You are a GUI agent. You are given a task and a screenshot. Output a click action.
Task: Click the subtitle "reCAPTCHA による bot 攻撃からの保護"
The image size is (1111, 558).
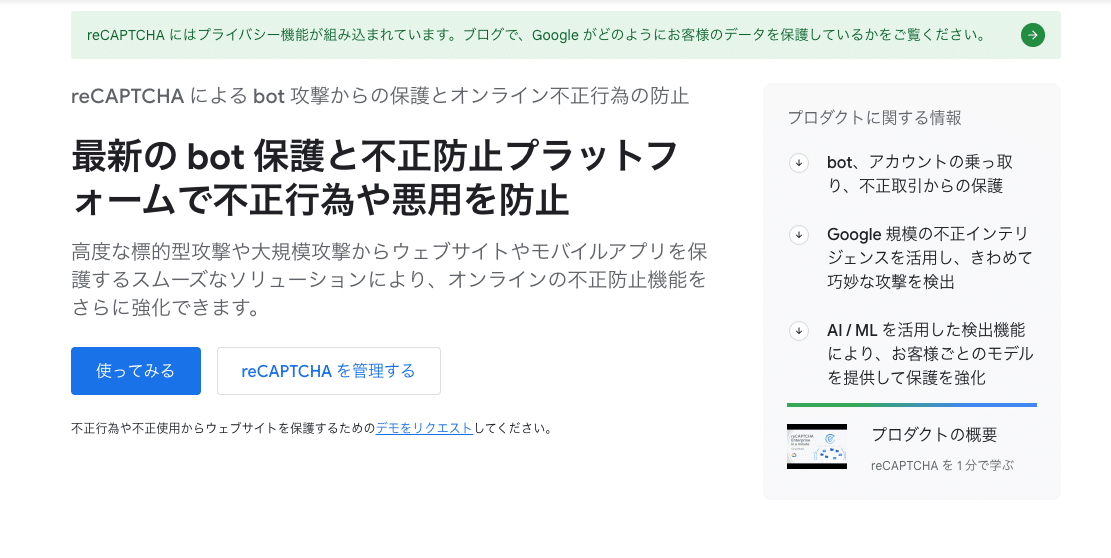pos(380,96)
